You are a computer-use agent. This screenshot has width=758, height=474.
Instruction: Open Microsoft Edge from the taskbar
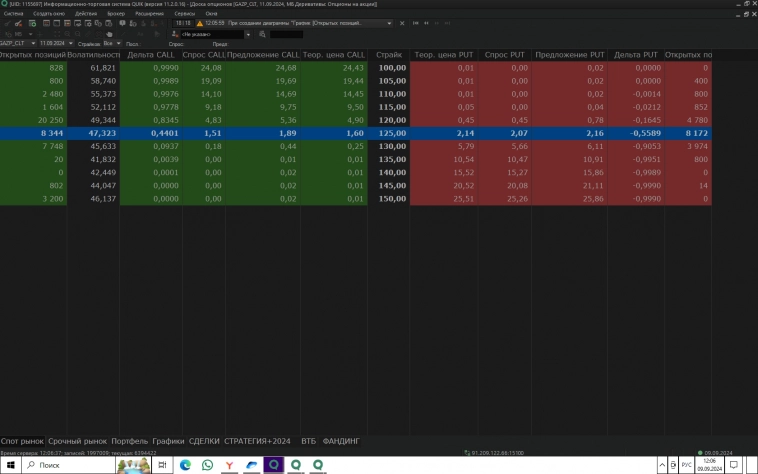(186, 465)
